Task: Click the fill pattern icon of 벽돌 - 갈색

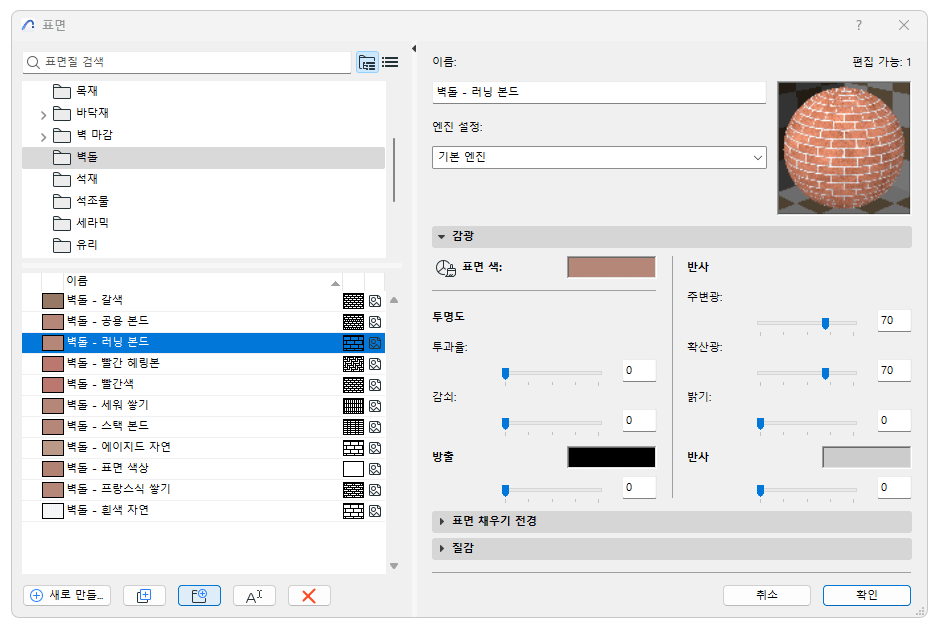Action: tap(355, 301)
